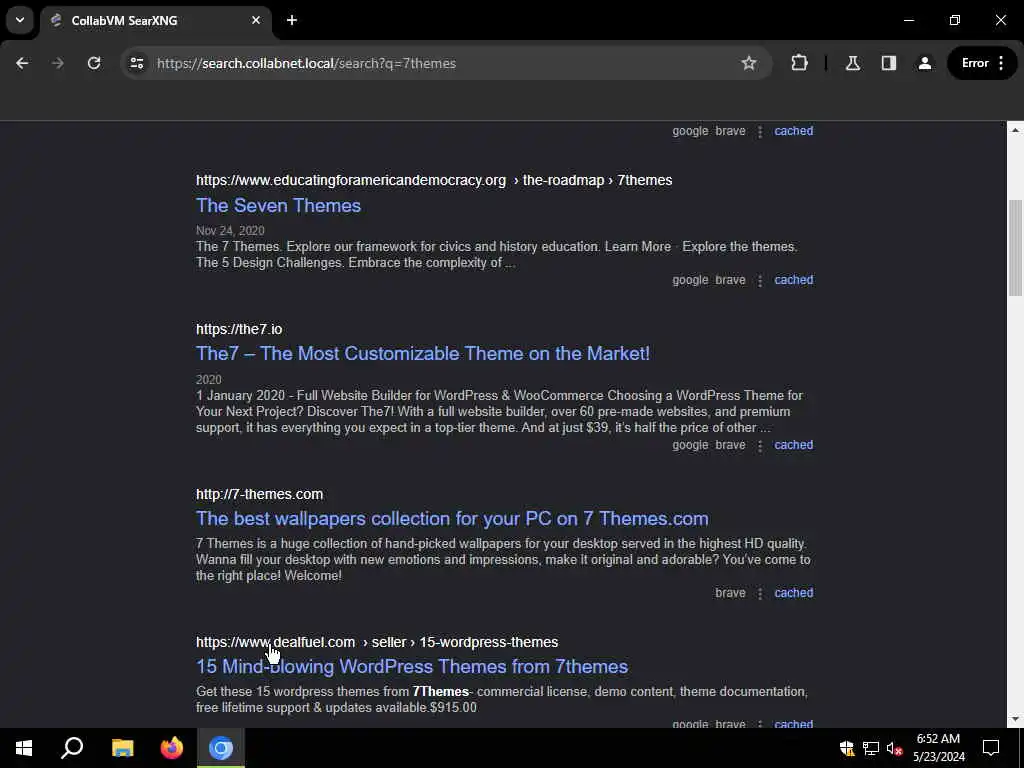Select the CollabVM SearXNG tab
The image size is (1024, 768).
(x=155, y=21)
